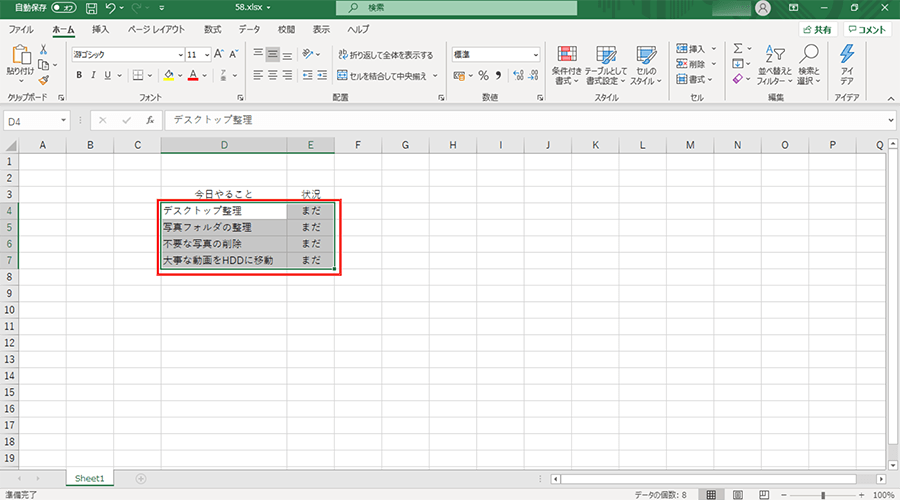900x500 pixels.
Task: Select the Sheet1 tab
Action: click(90, 478)
